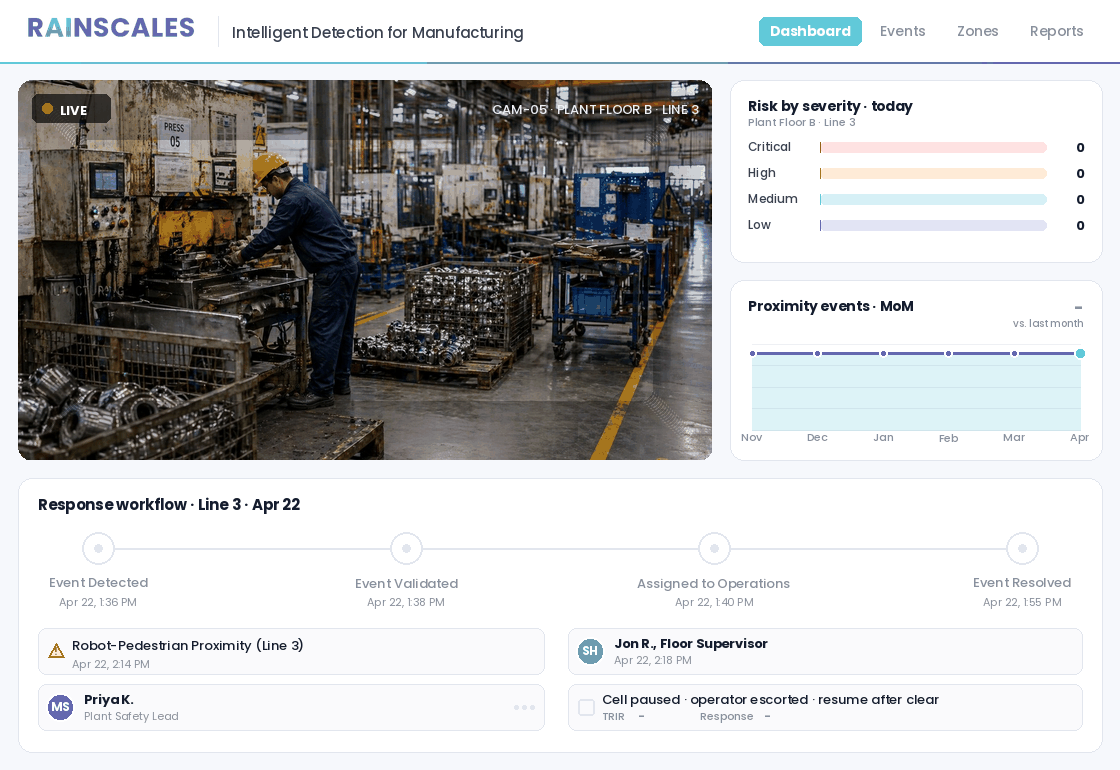1120x770 pixels.
Task: Click Jon R.'s SH avatar icon
Action: pos(590,651)
